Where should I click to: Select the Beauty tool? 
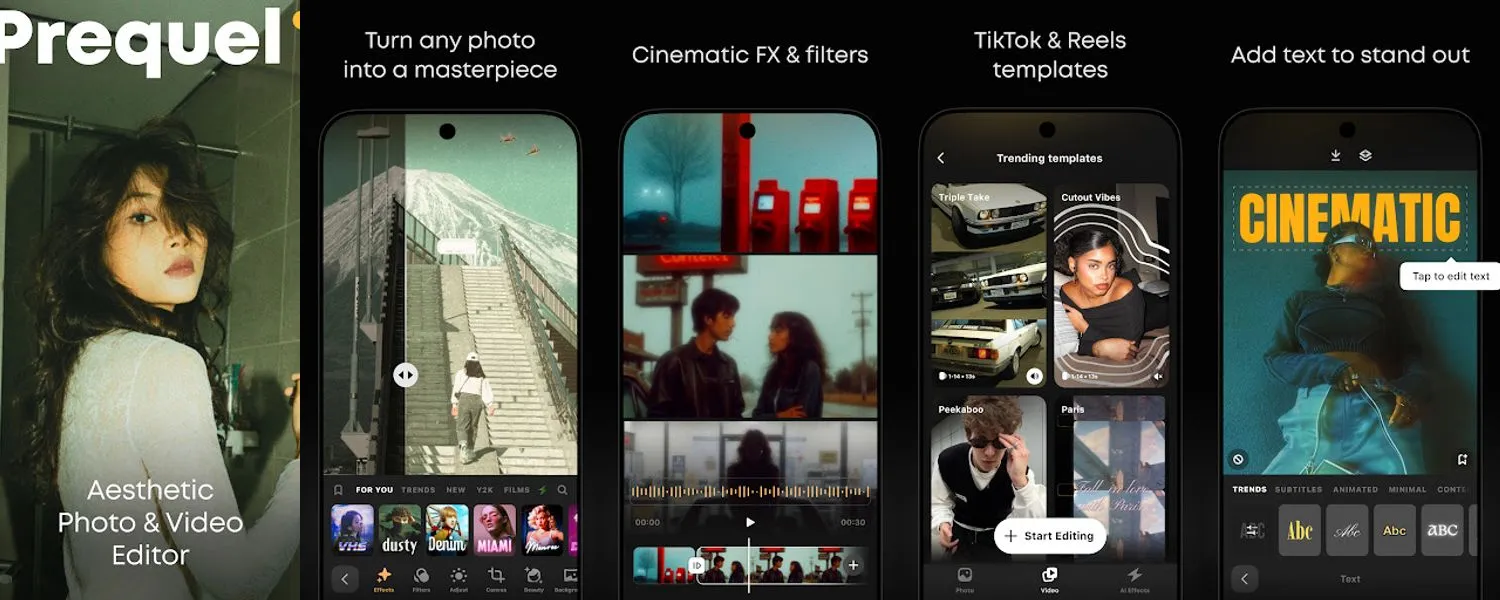533,575
